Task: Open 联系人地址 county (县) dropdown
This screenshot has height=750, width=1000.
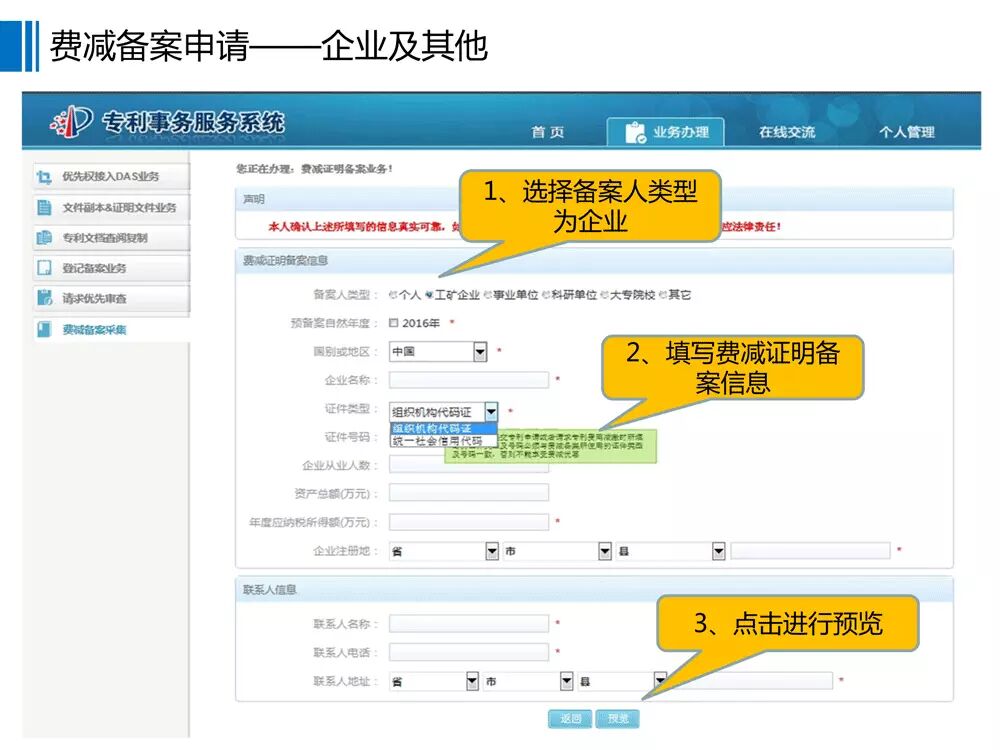Action: [x=622, y=681]
